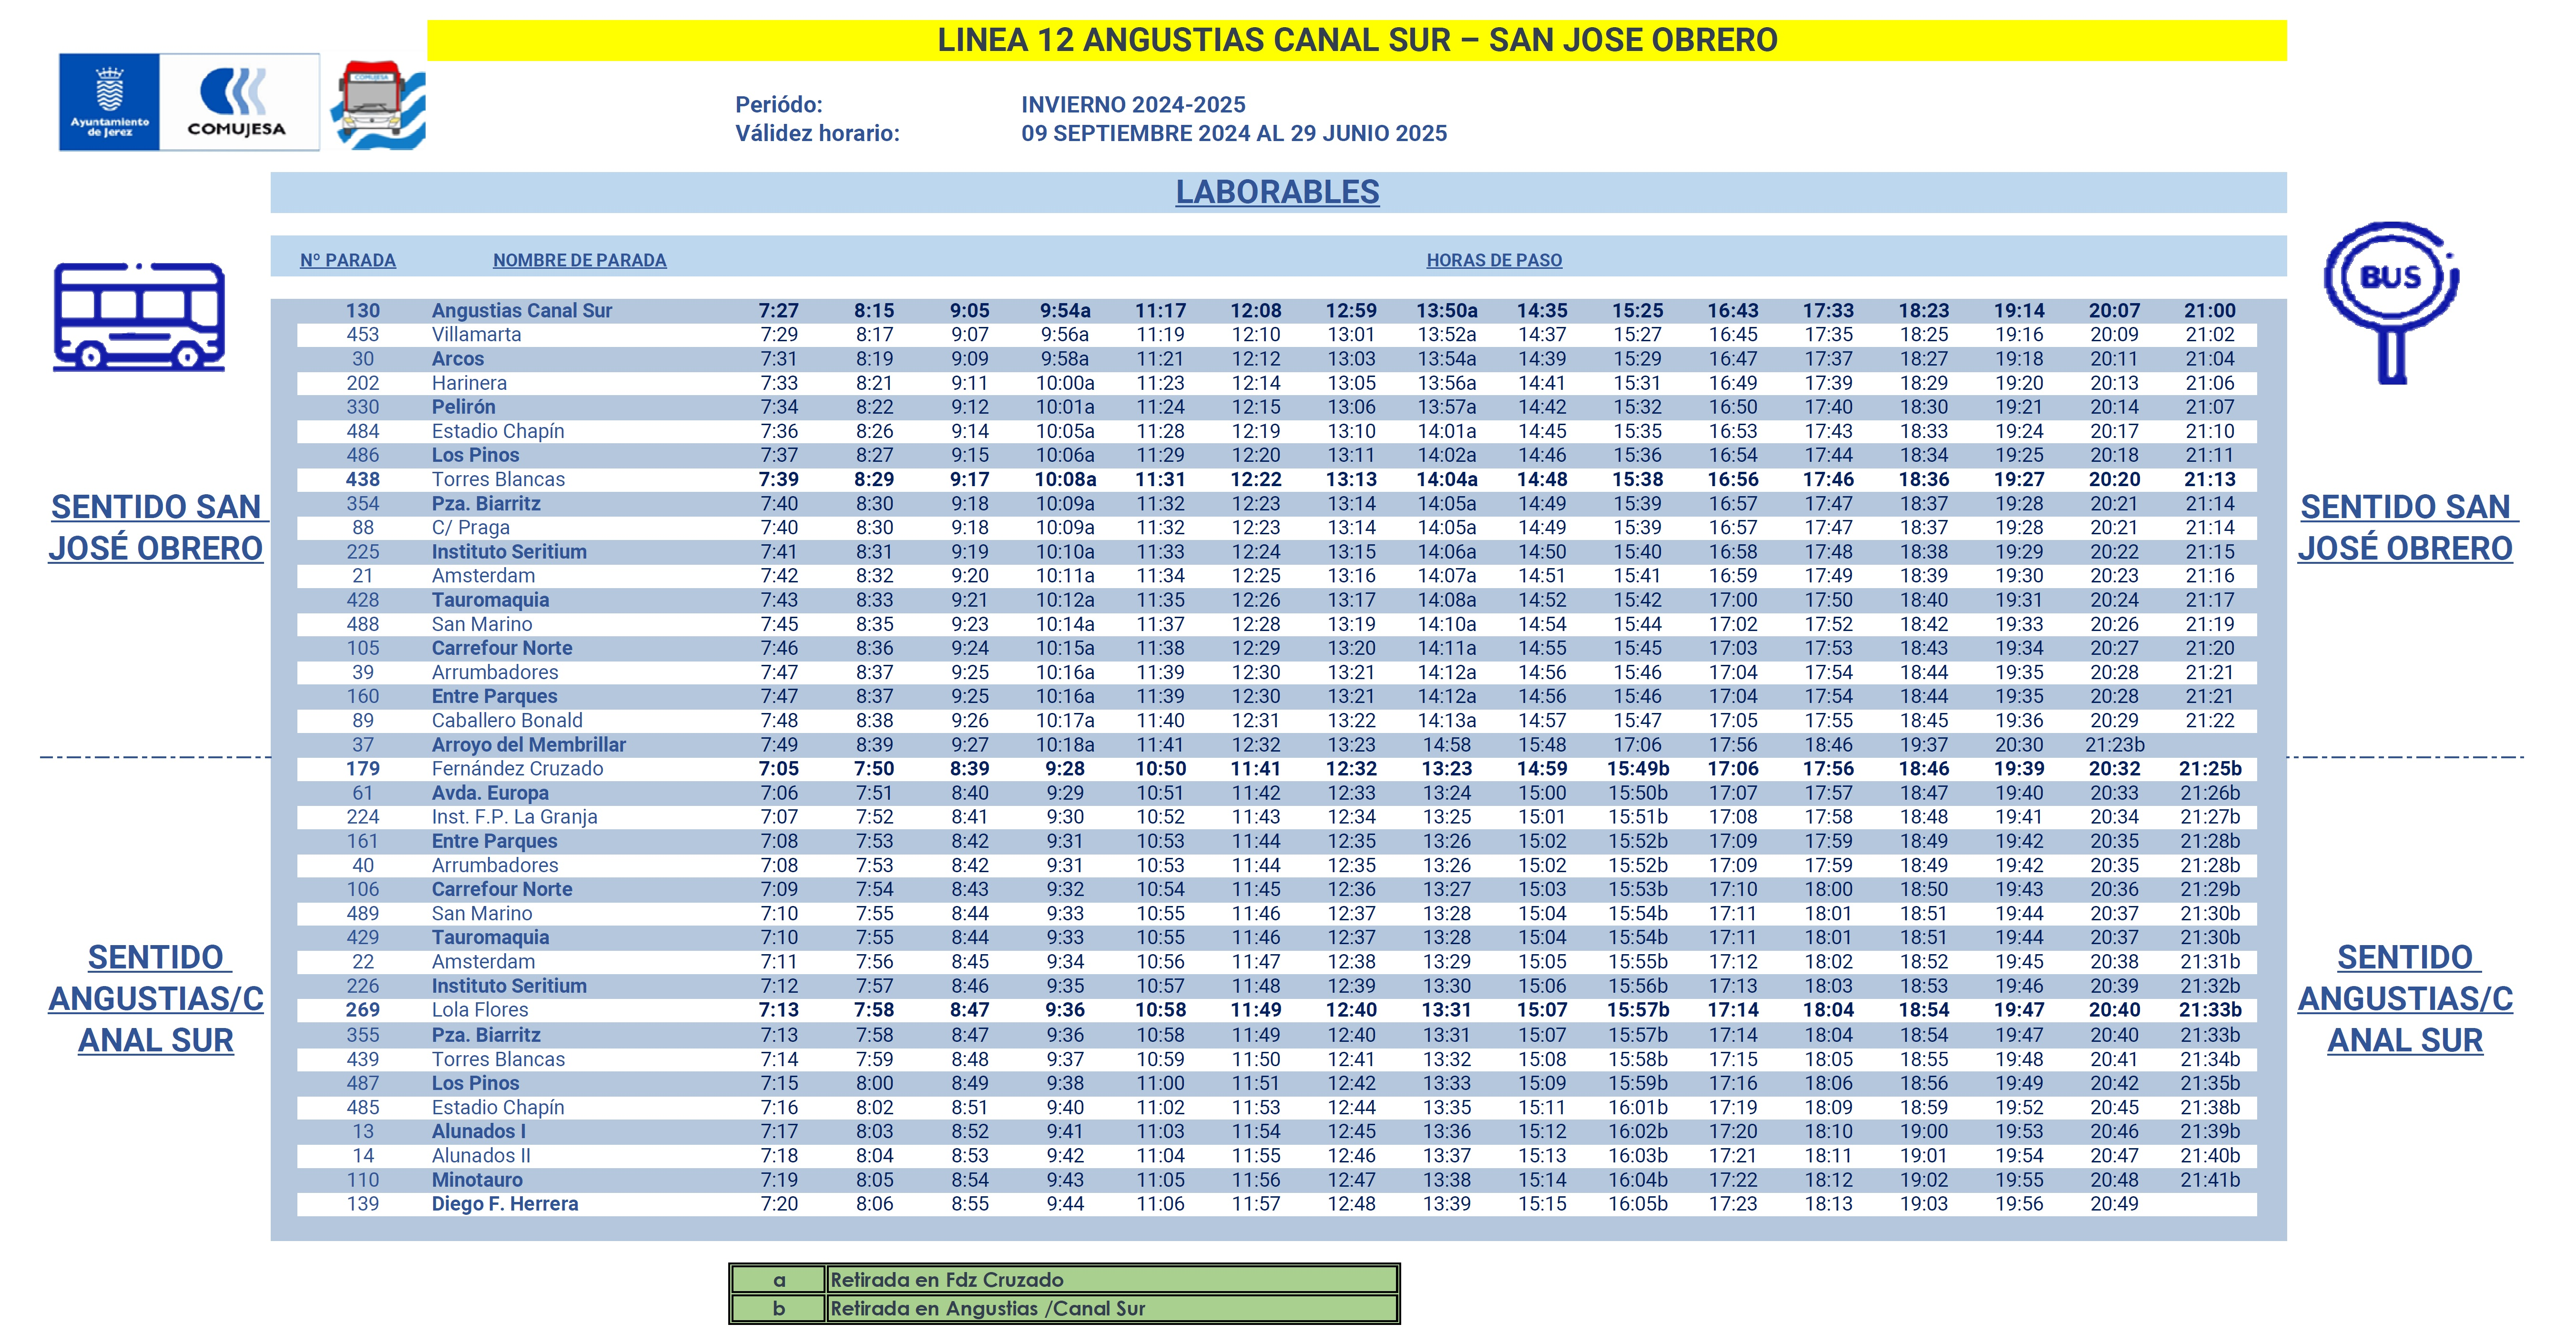Select stop name Diego F. Herrera
The width and height of the screenshot is (2576, 1344).
[x=505, y=1204]
